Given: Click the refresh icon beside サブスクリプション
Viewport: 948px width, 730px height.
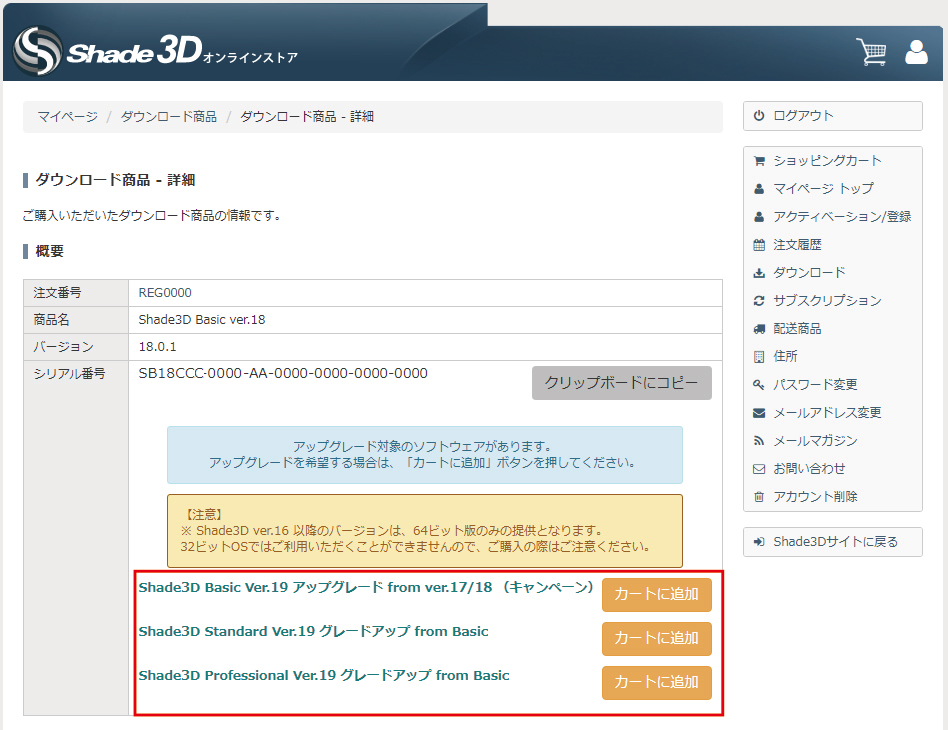Looking at the screenshot, I should (x=759, y=301).
